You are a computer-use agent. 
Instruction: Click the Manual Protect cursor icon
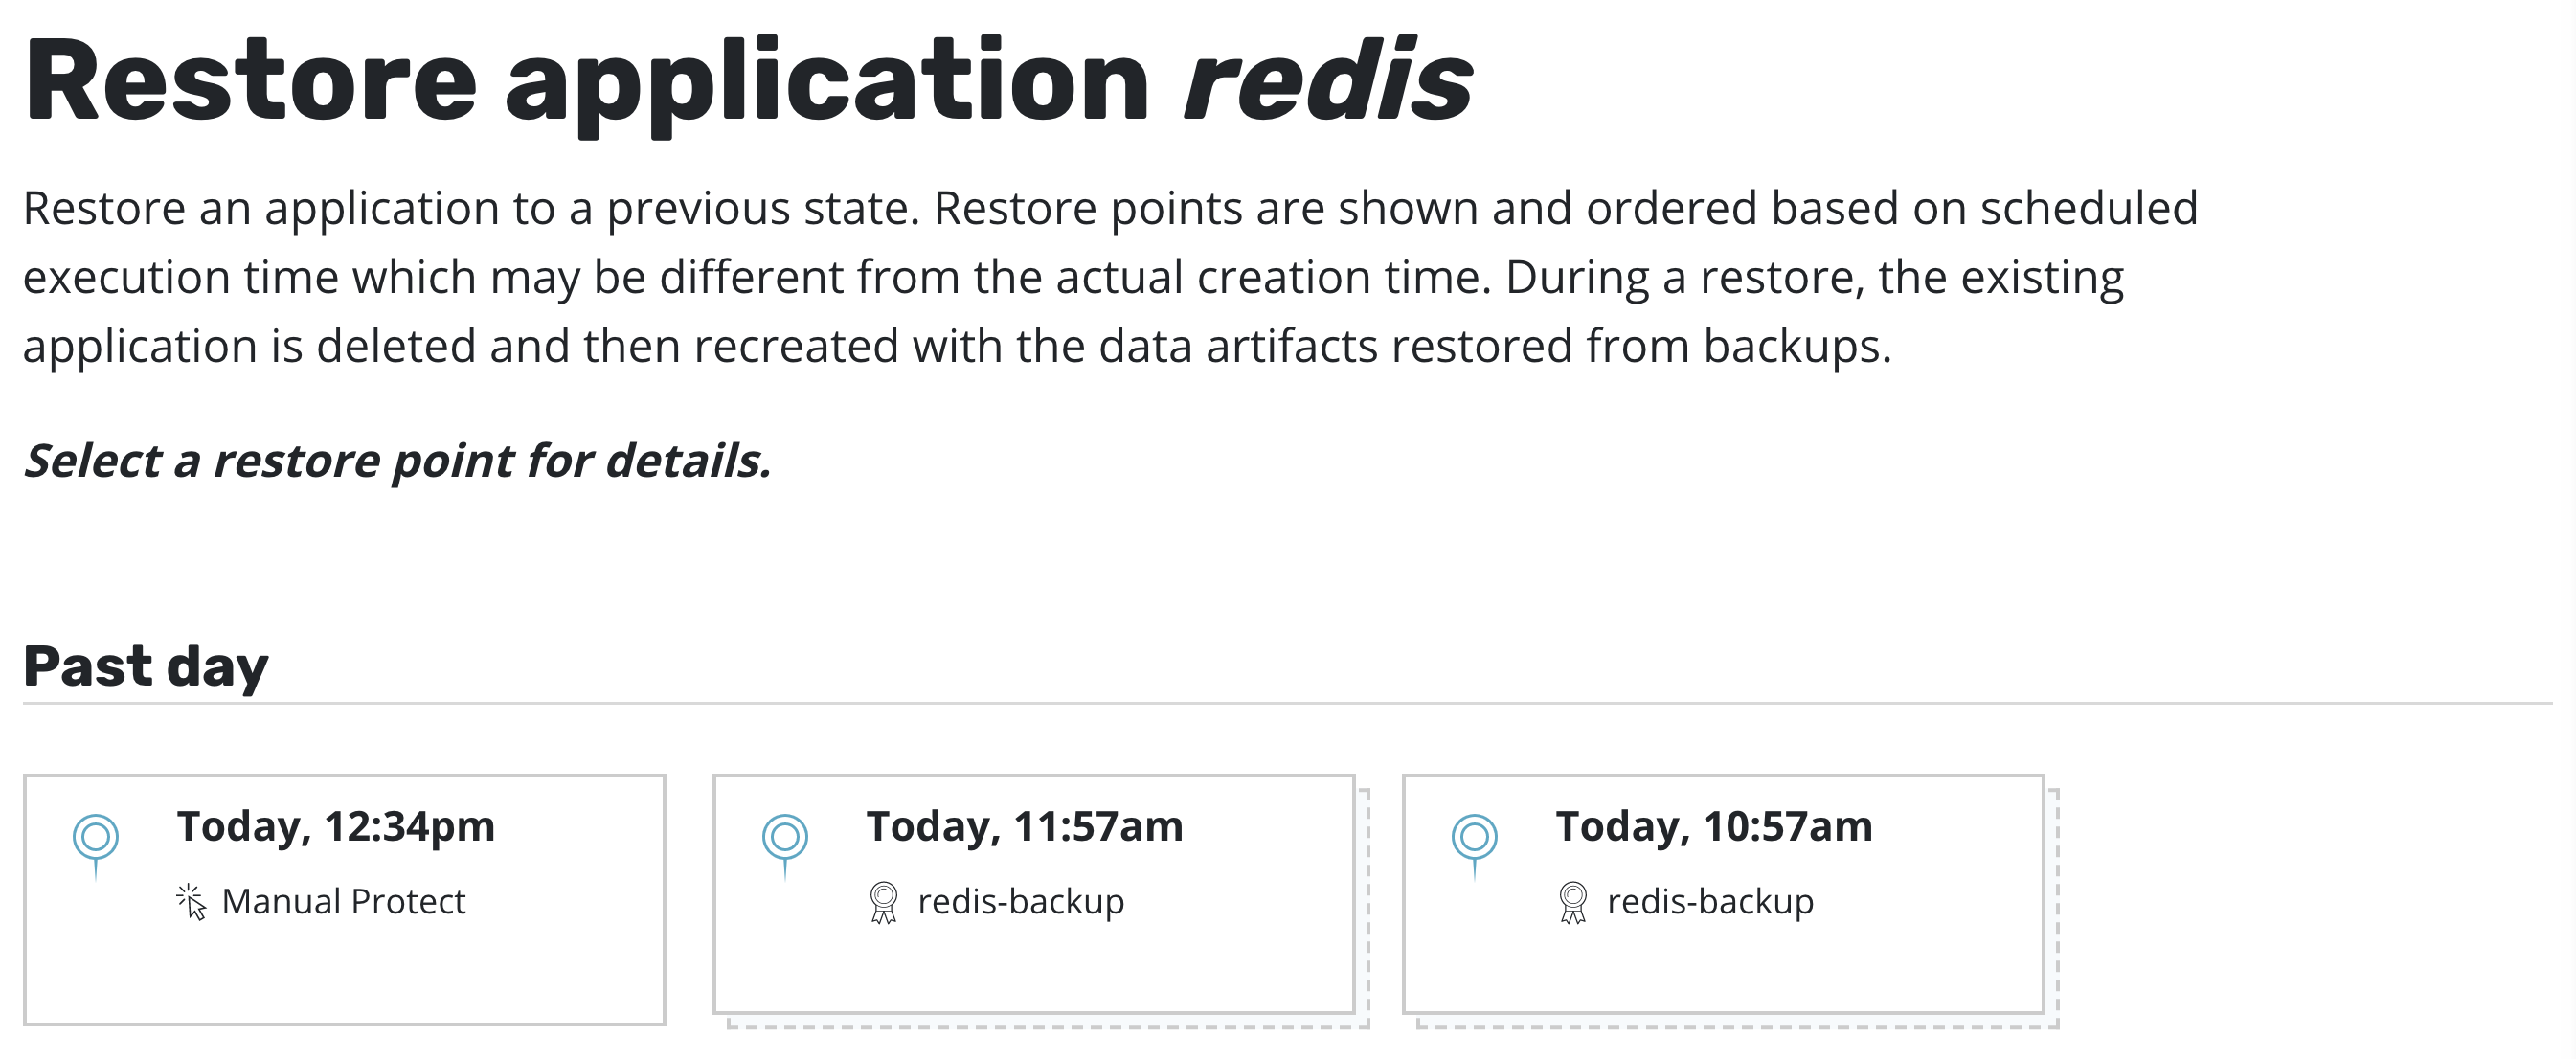(x=191, y=901)
